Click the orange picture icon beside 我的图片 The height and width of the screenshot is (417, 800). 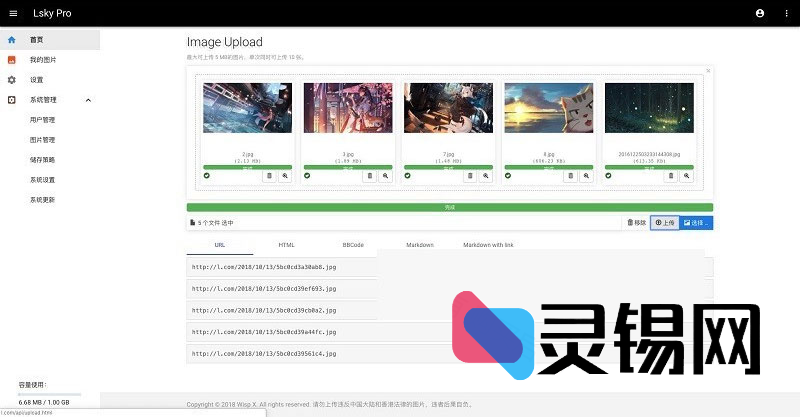click(x=12, y=60)
